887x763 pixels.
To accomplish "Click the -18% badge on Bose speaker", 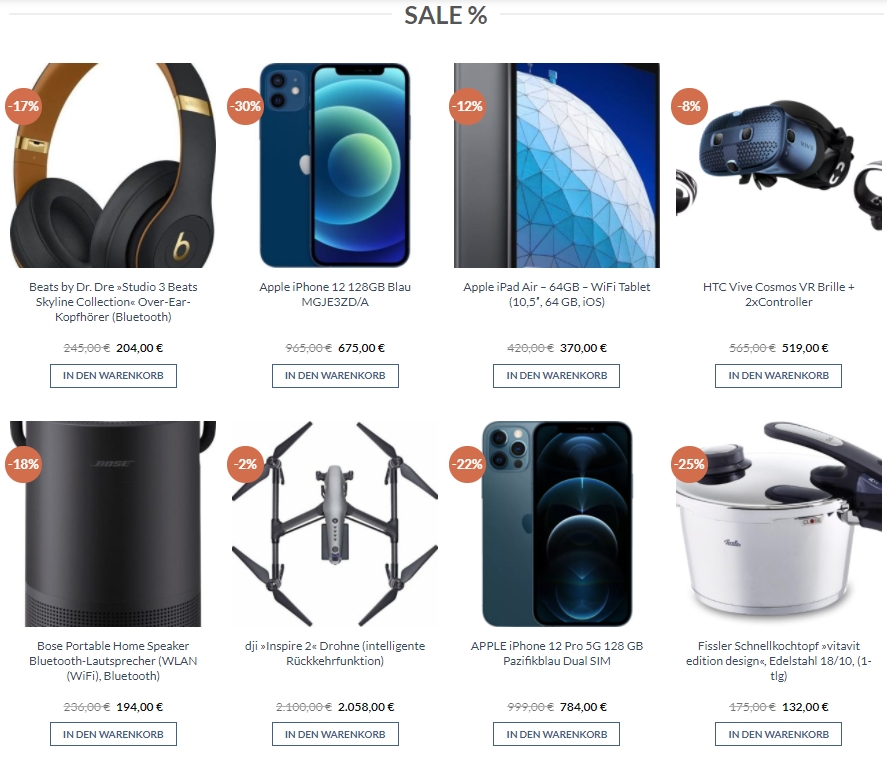I will pyautogui.click(x=23, y=464).
